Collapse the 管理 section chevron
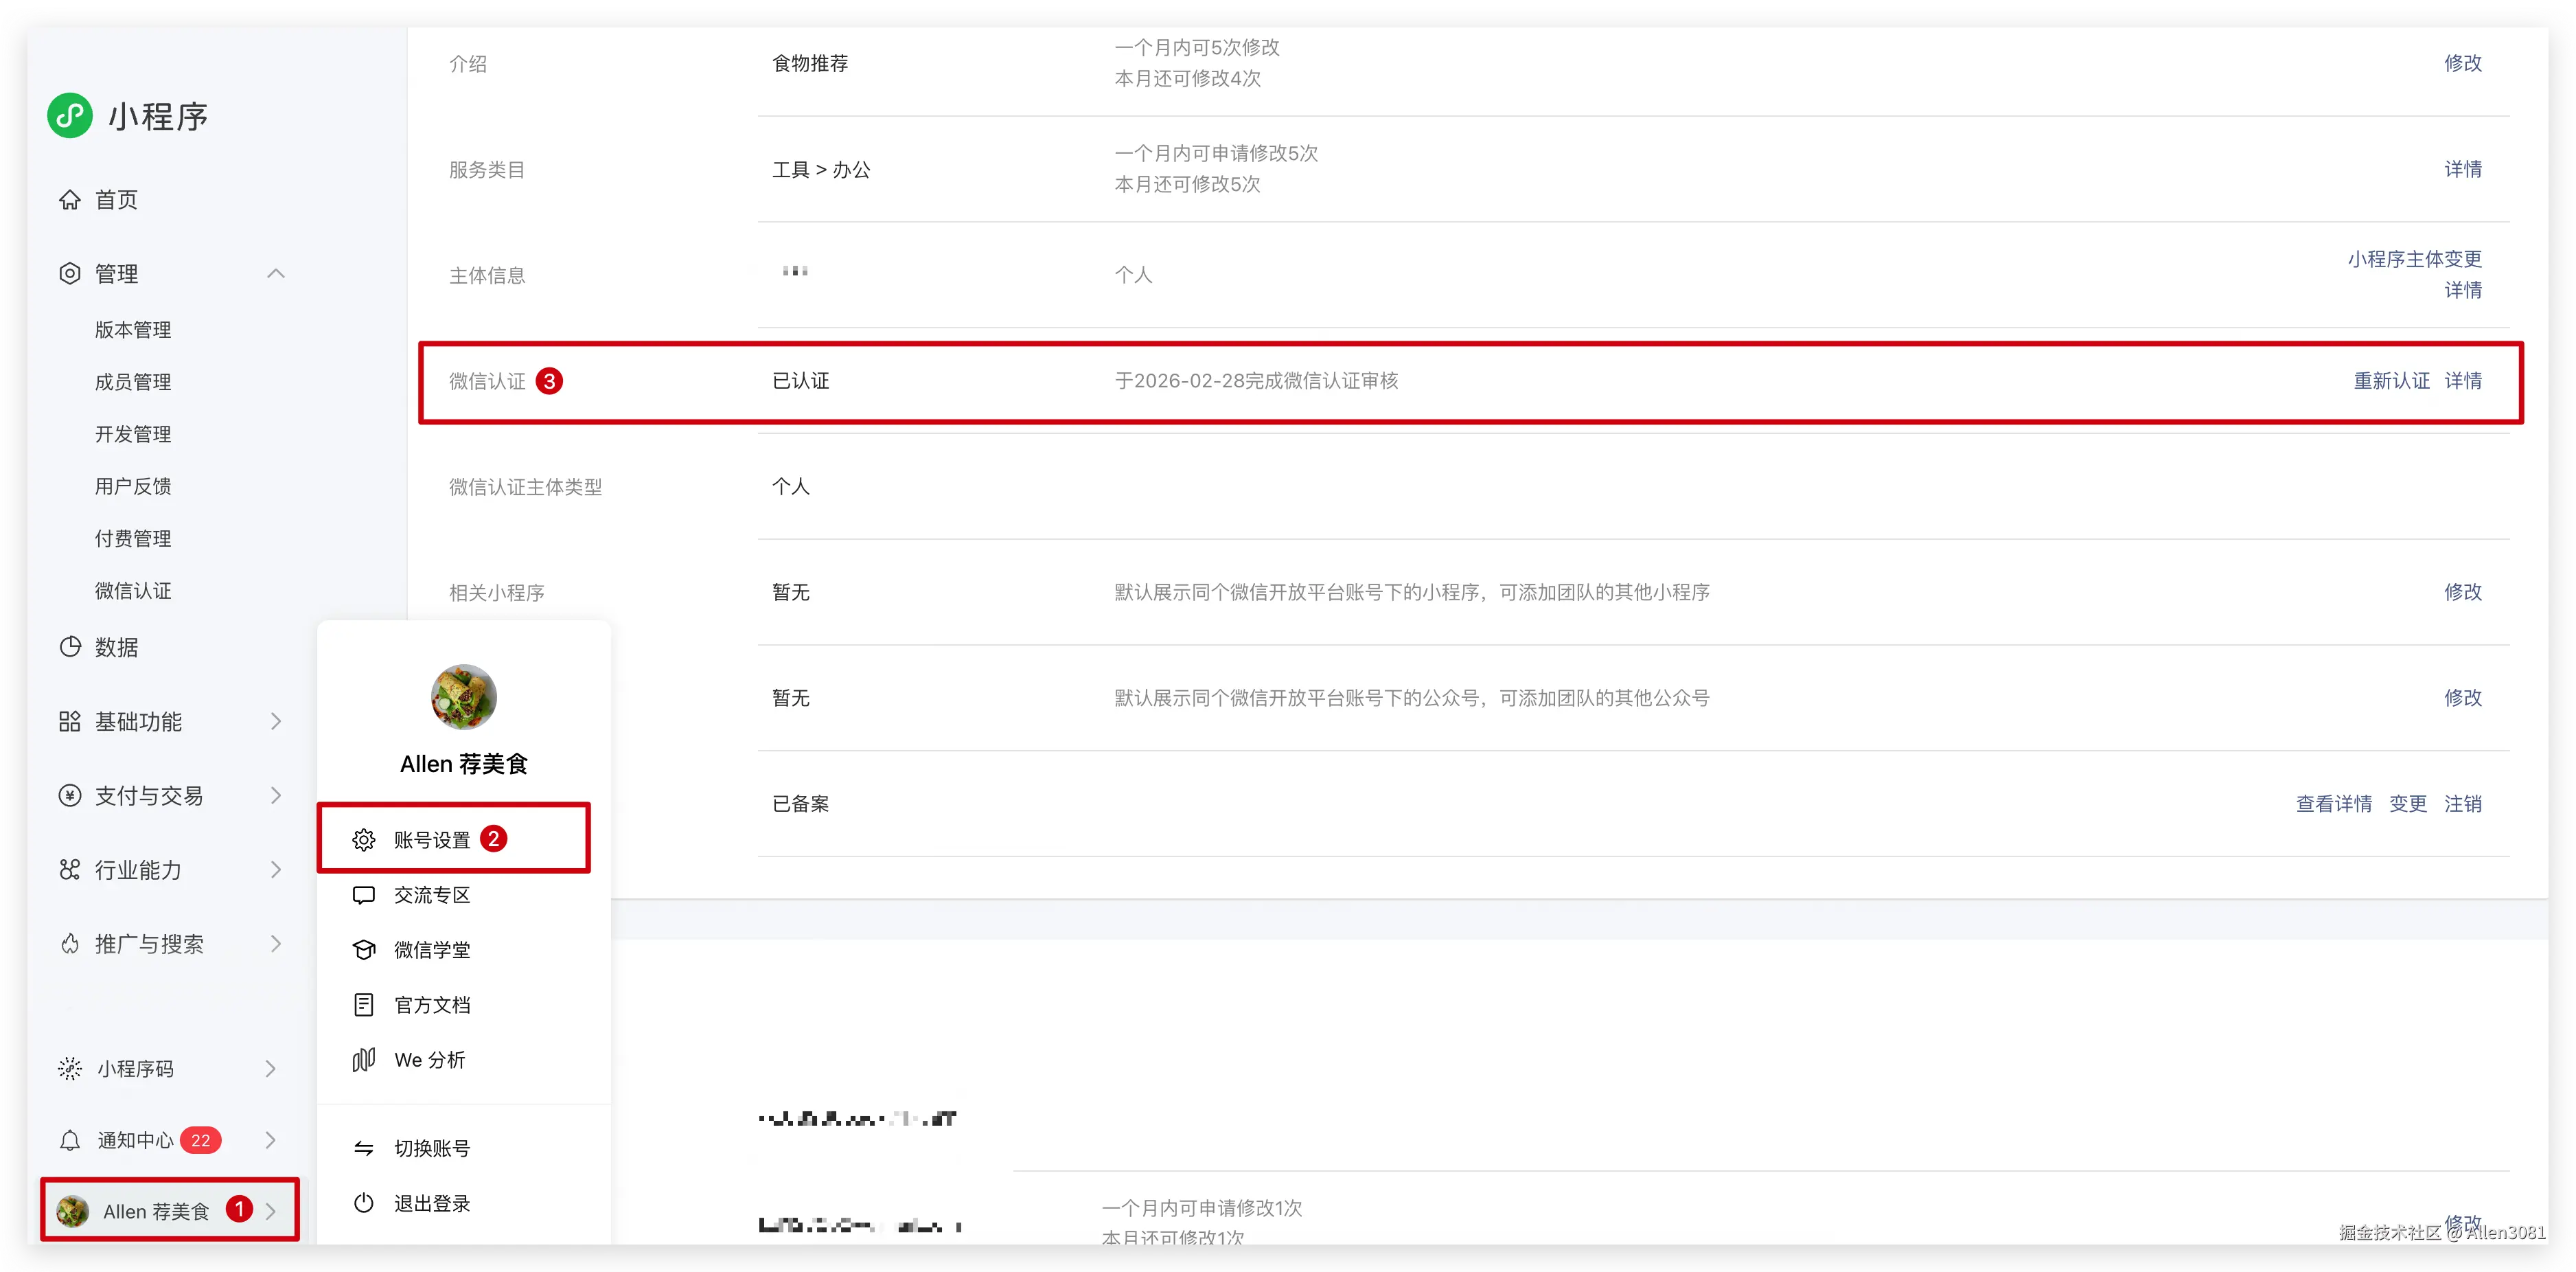 click(x=276, y=274)
